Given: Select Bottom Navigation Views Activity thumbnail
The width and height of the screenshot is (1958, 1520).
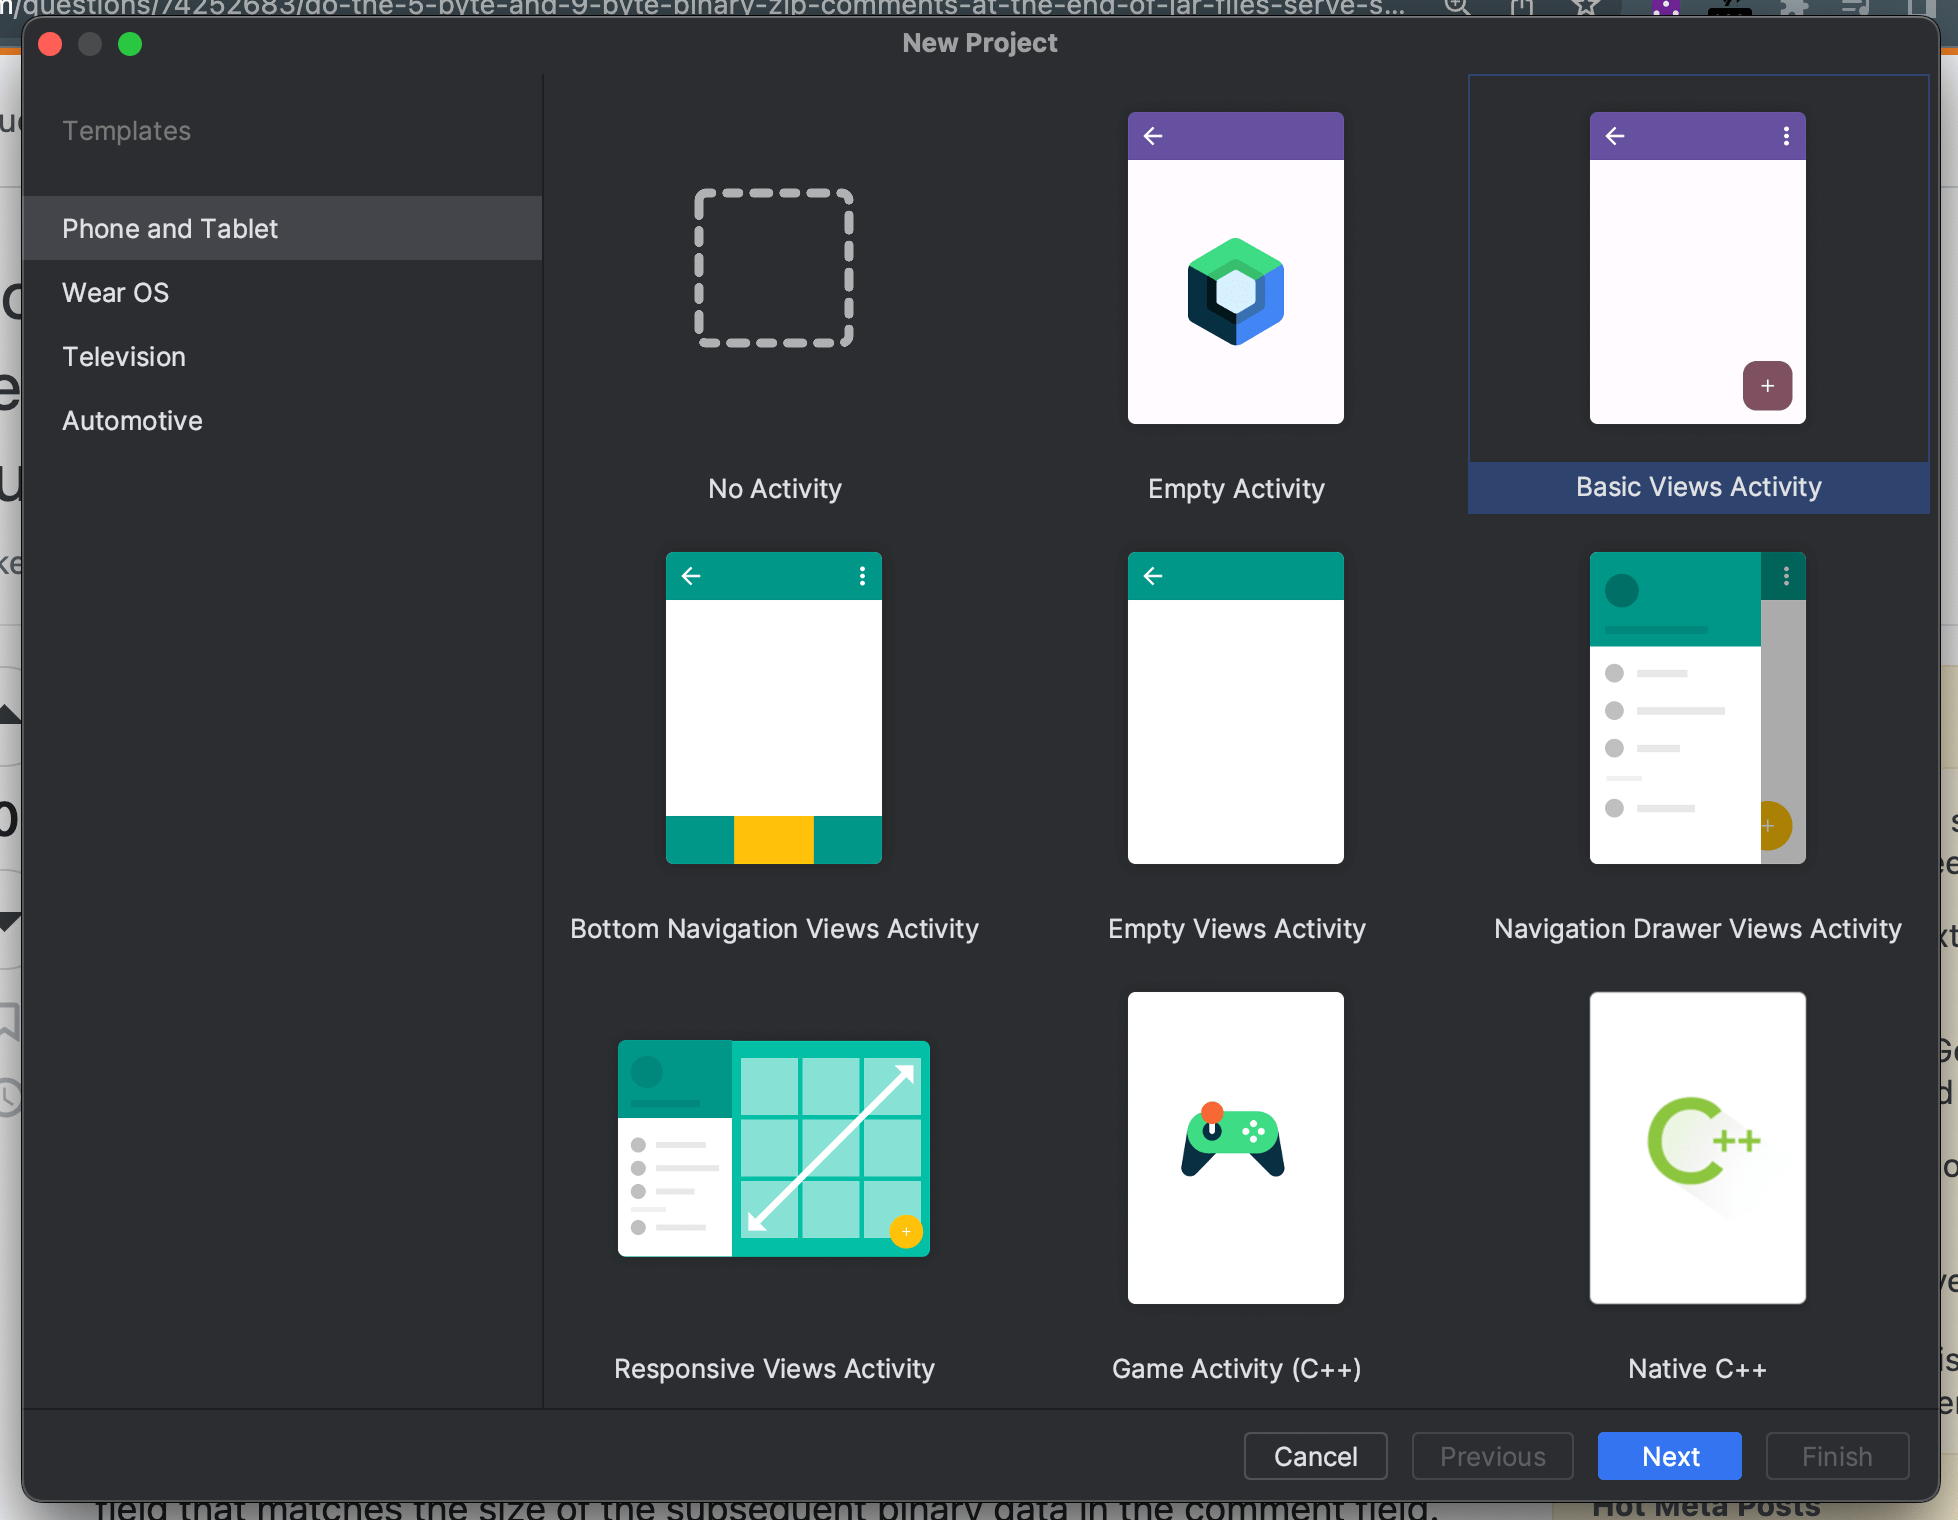Looking at the screenshot, I should point(774,708).
